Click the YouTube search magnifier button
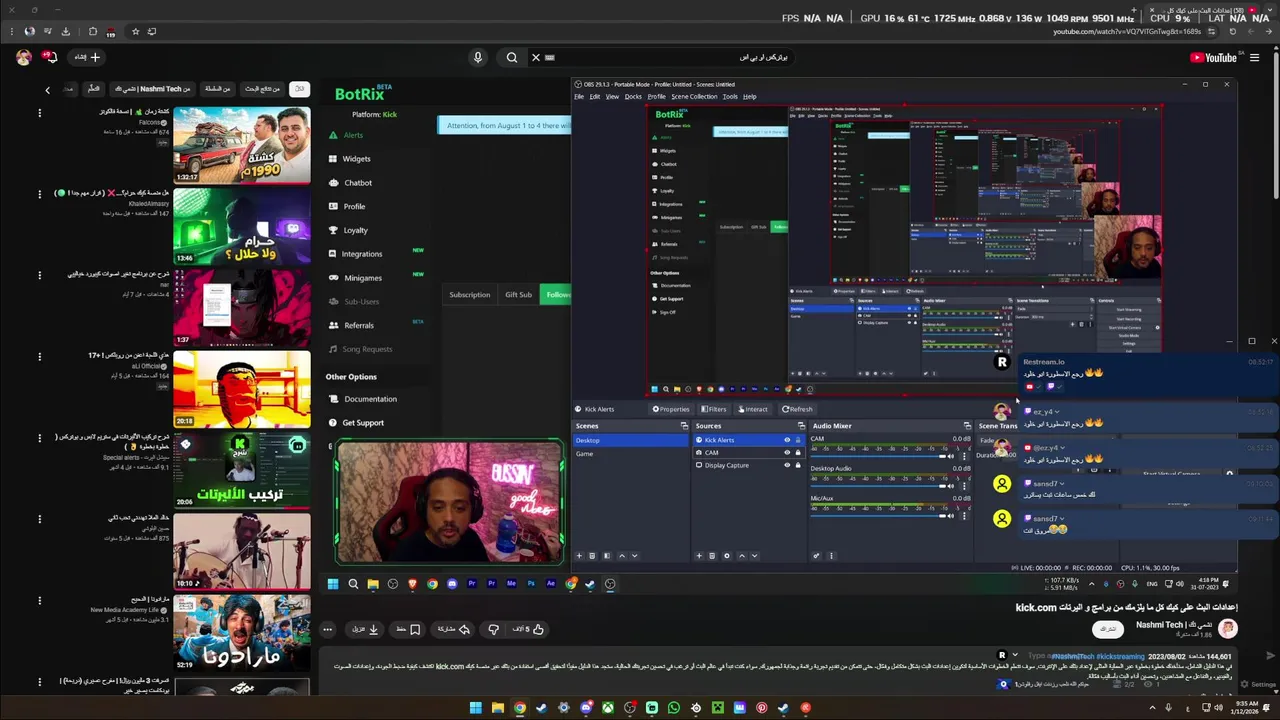The width and height of the screenshot is (1280, 720). 512,57
